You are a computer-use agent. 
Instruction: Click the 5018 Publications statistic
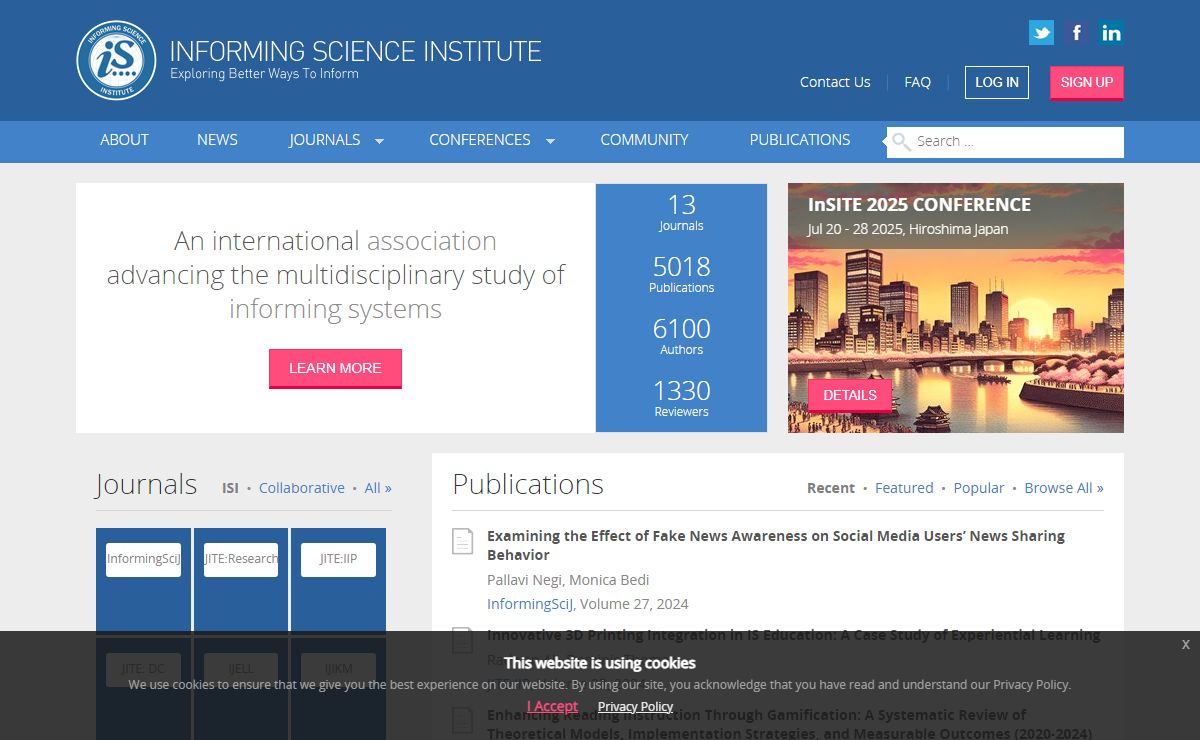coord(681,274)
